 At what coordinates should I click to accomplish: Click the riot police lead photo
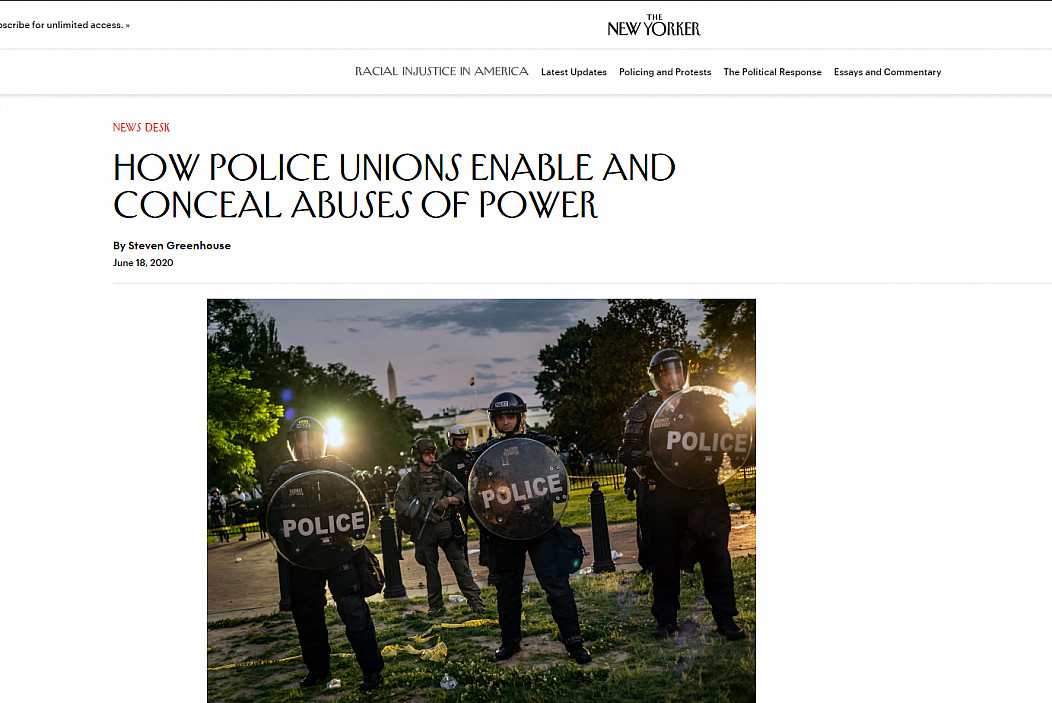(x=481, y=500)
